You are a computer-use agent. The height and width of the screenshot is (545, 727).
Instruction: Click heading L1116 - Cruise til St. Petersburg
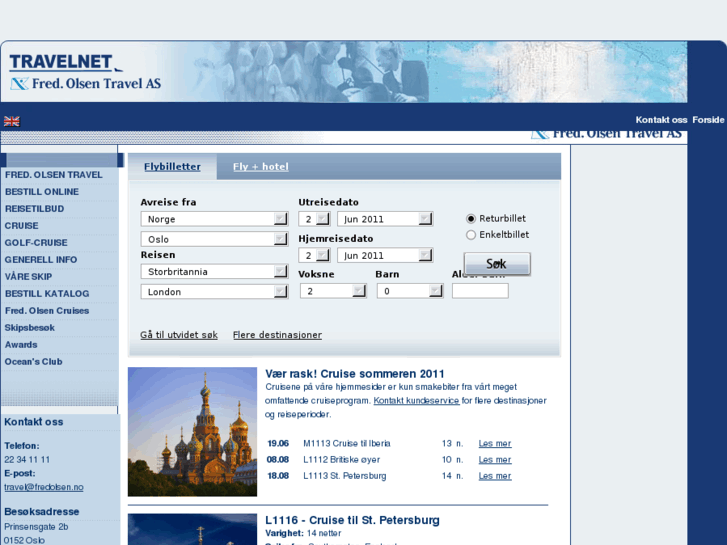click(352, 520)
